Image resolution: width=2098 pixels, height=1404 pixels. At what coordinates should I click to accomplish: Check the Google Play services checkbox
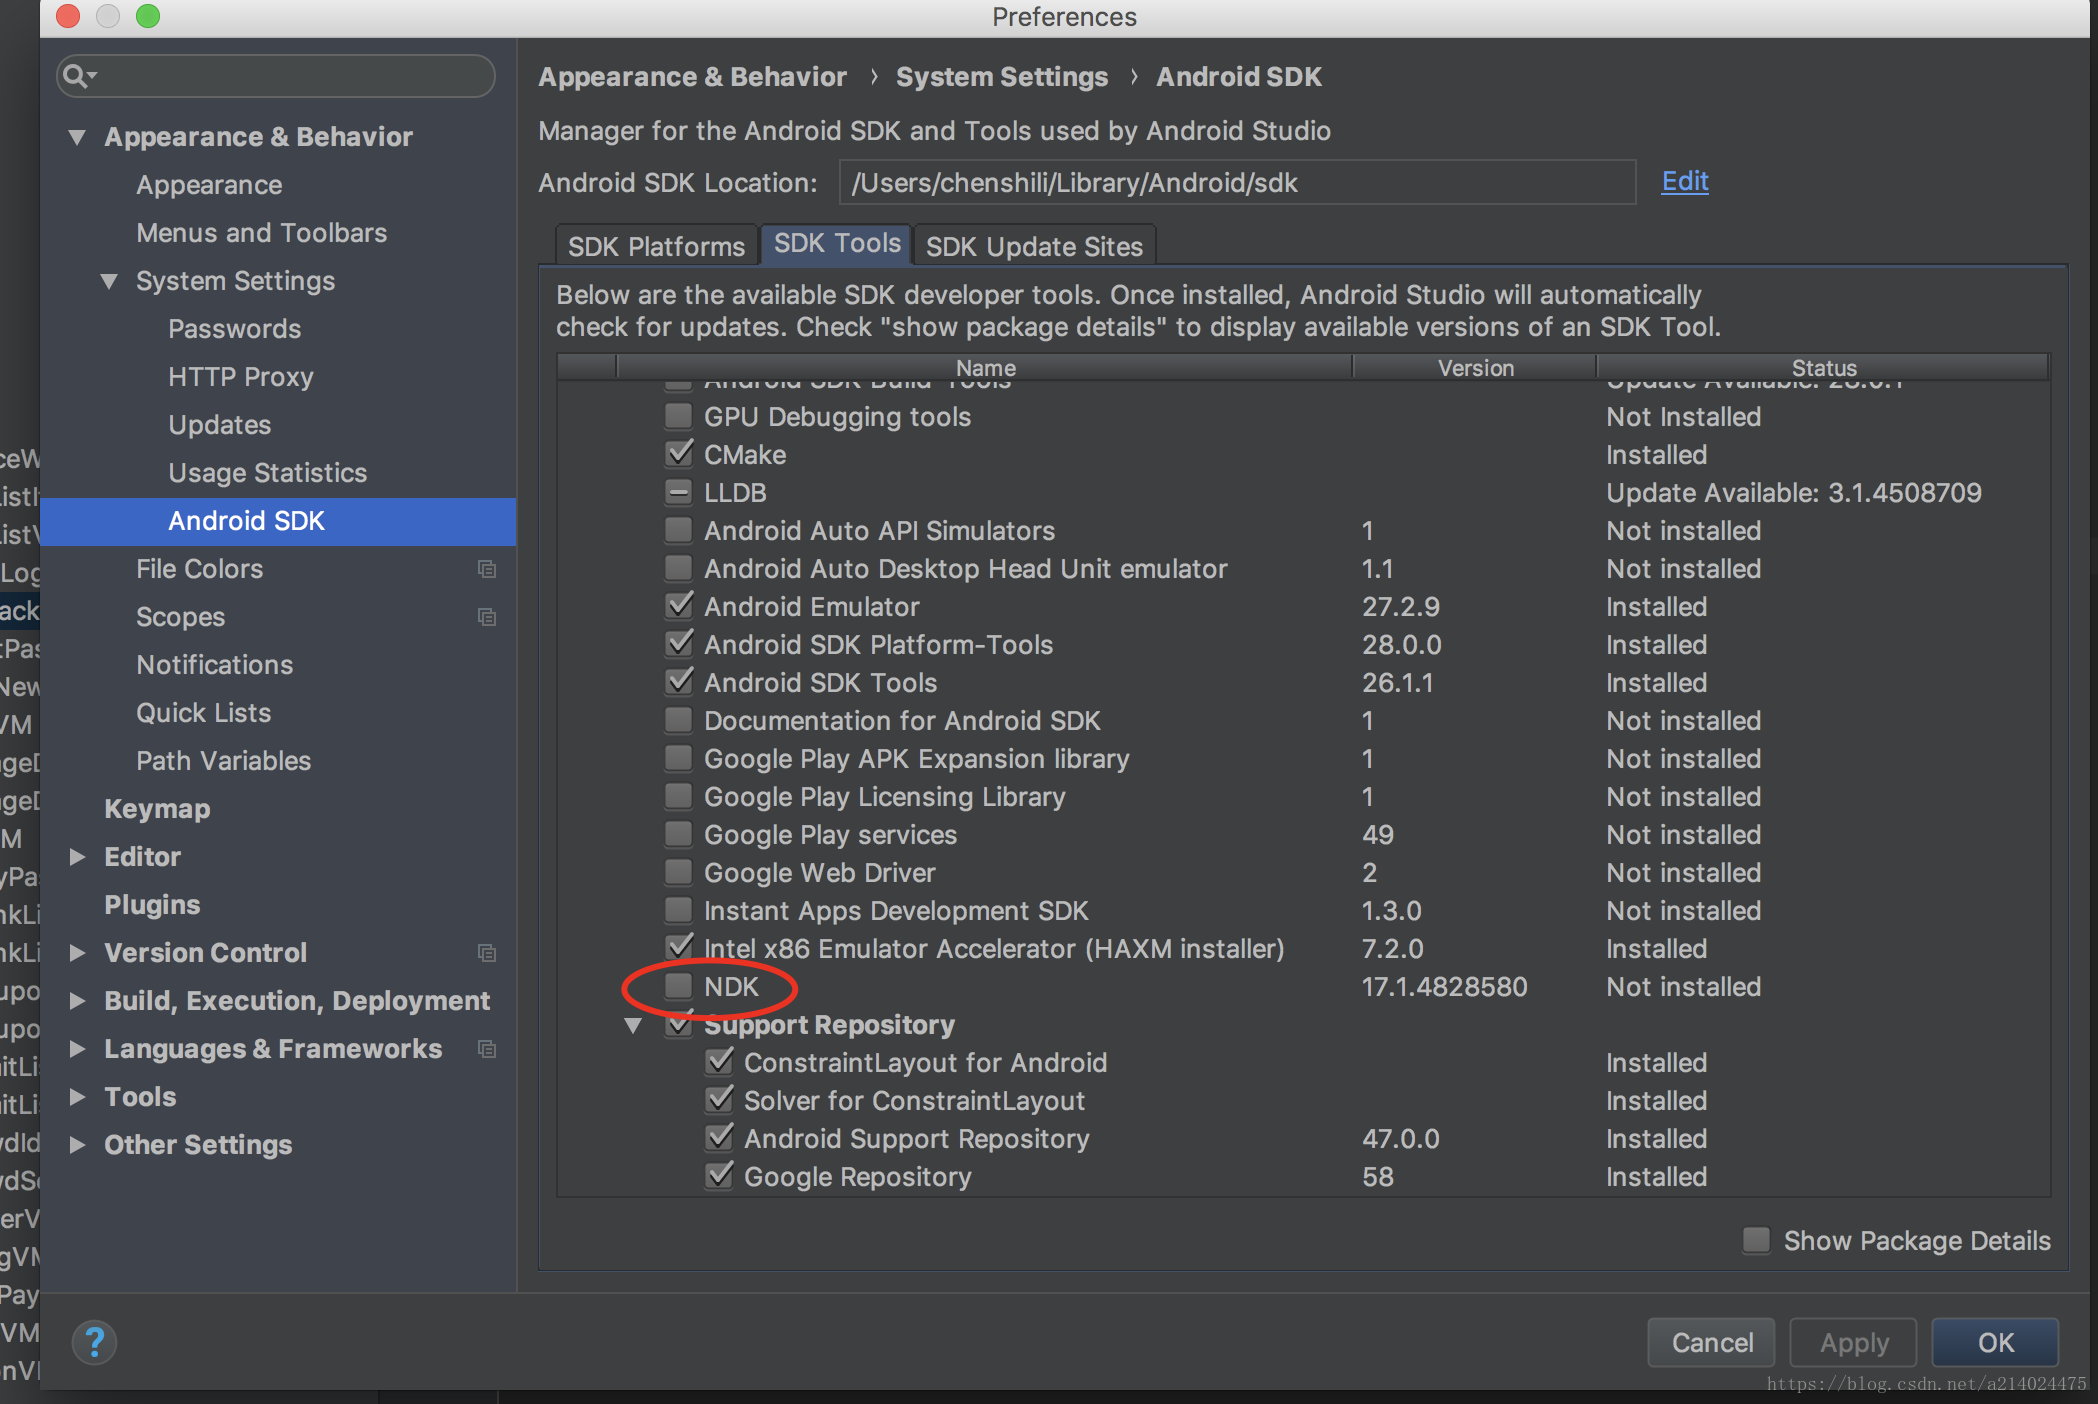point(679,834)
